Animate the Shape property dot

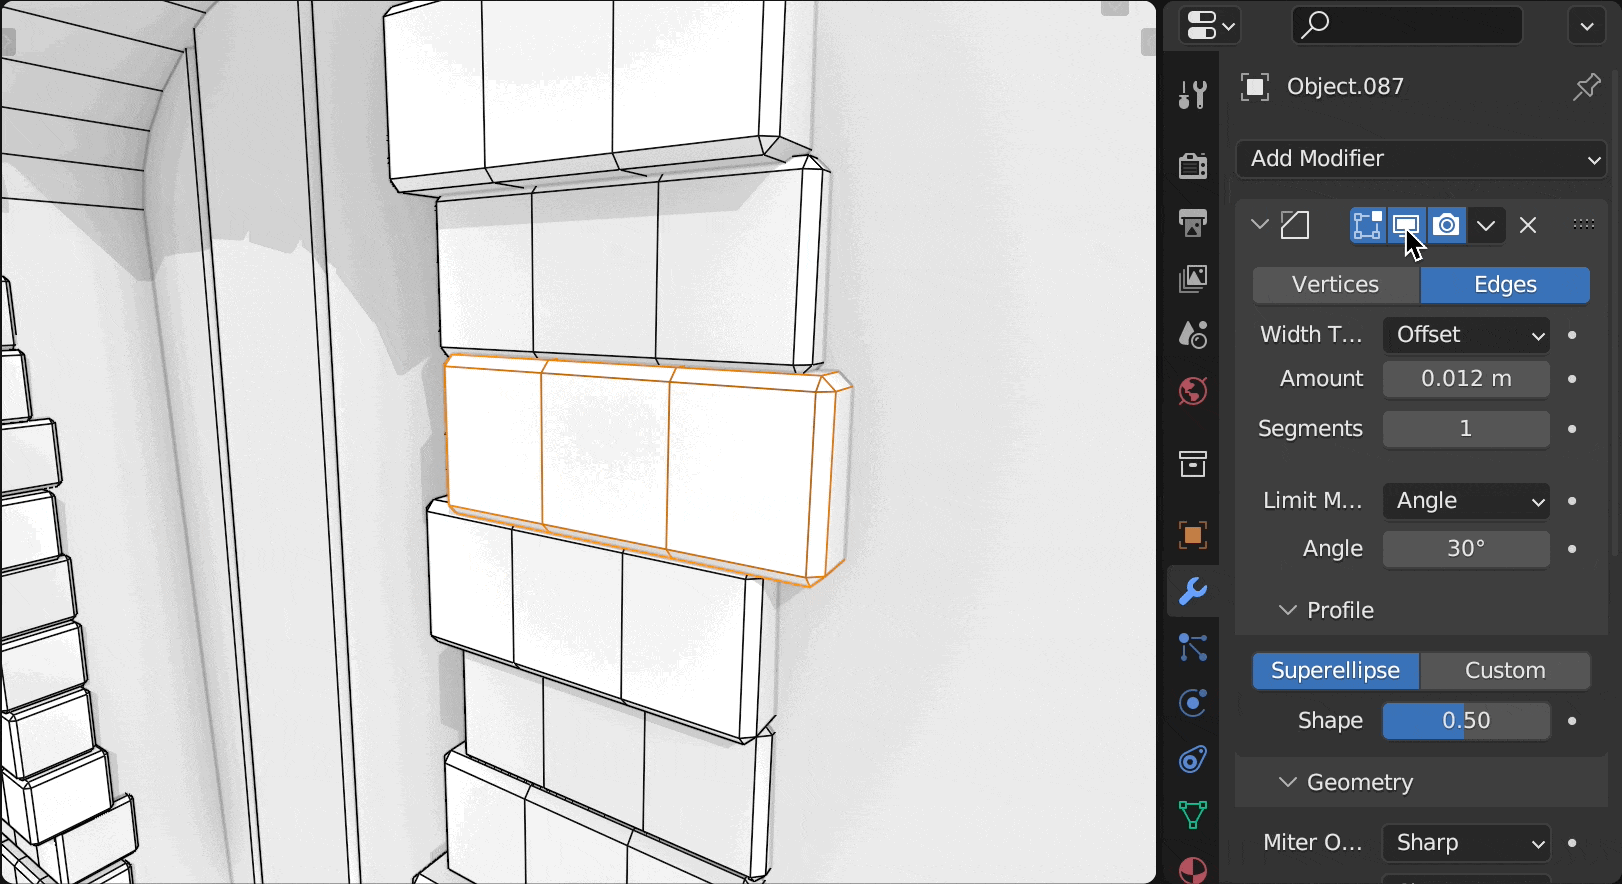[x=1572, y=721]
